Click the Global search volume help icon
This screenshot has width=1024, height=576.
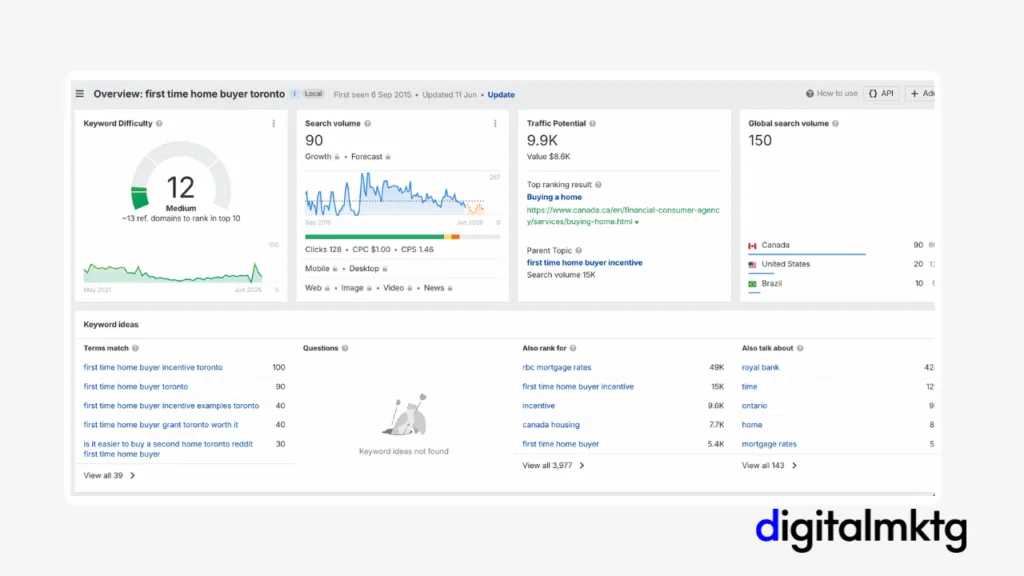click(835, 124)
